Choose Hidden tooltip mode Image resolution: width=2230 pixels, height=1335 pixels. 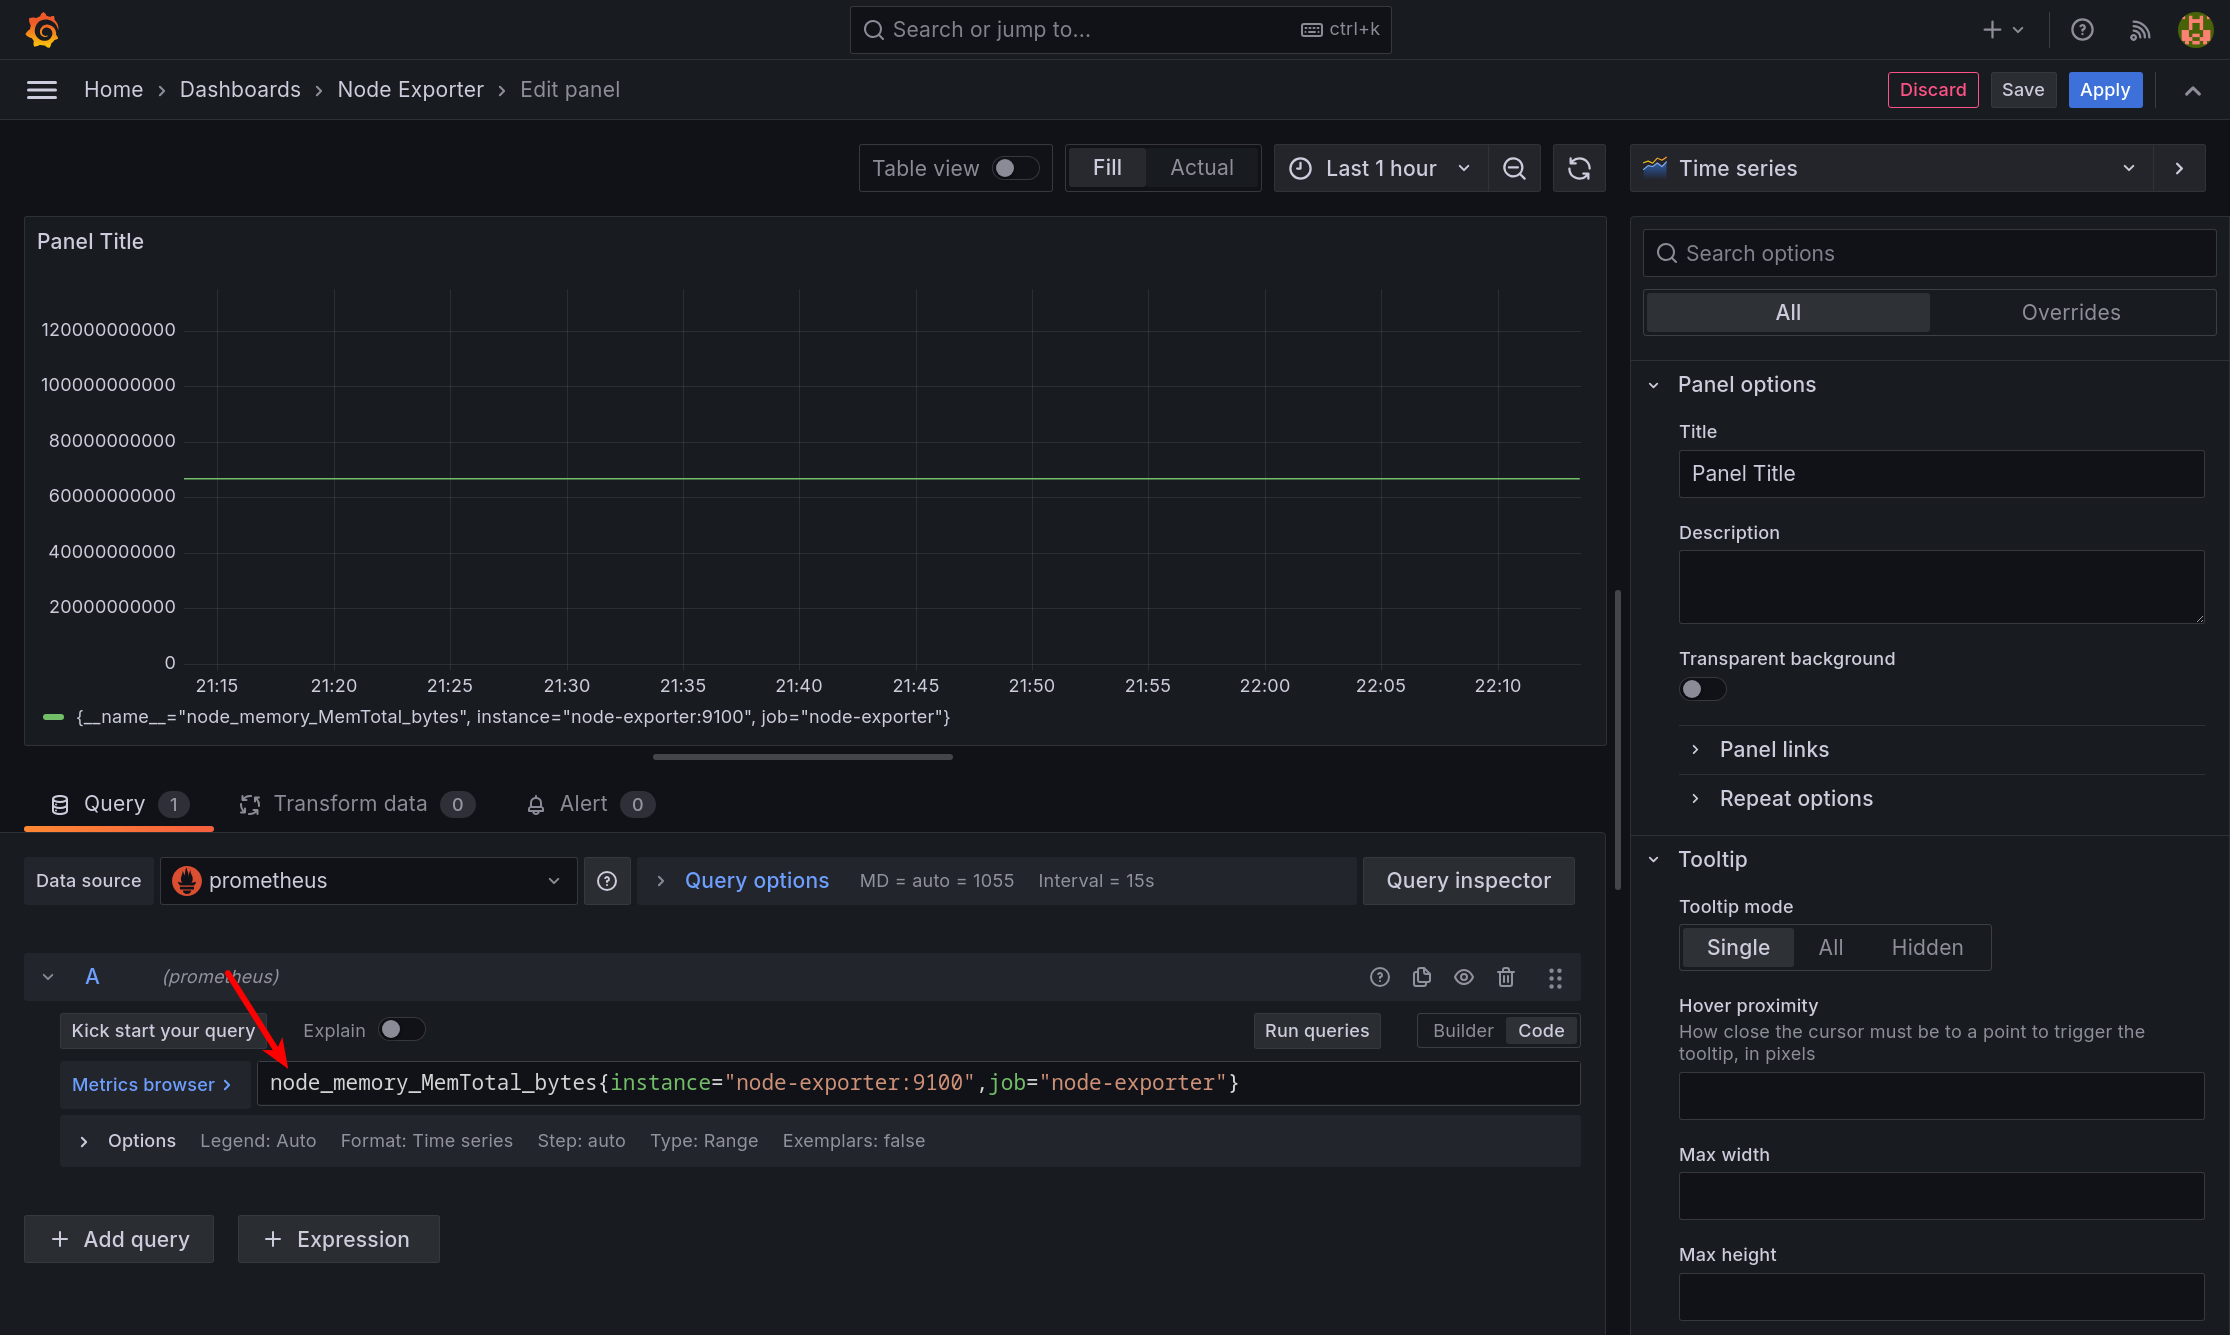point(1927,948)
